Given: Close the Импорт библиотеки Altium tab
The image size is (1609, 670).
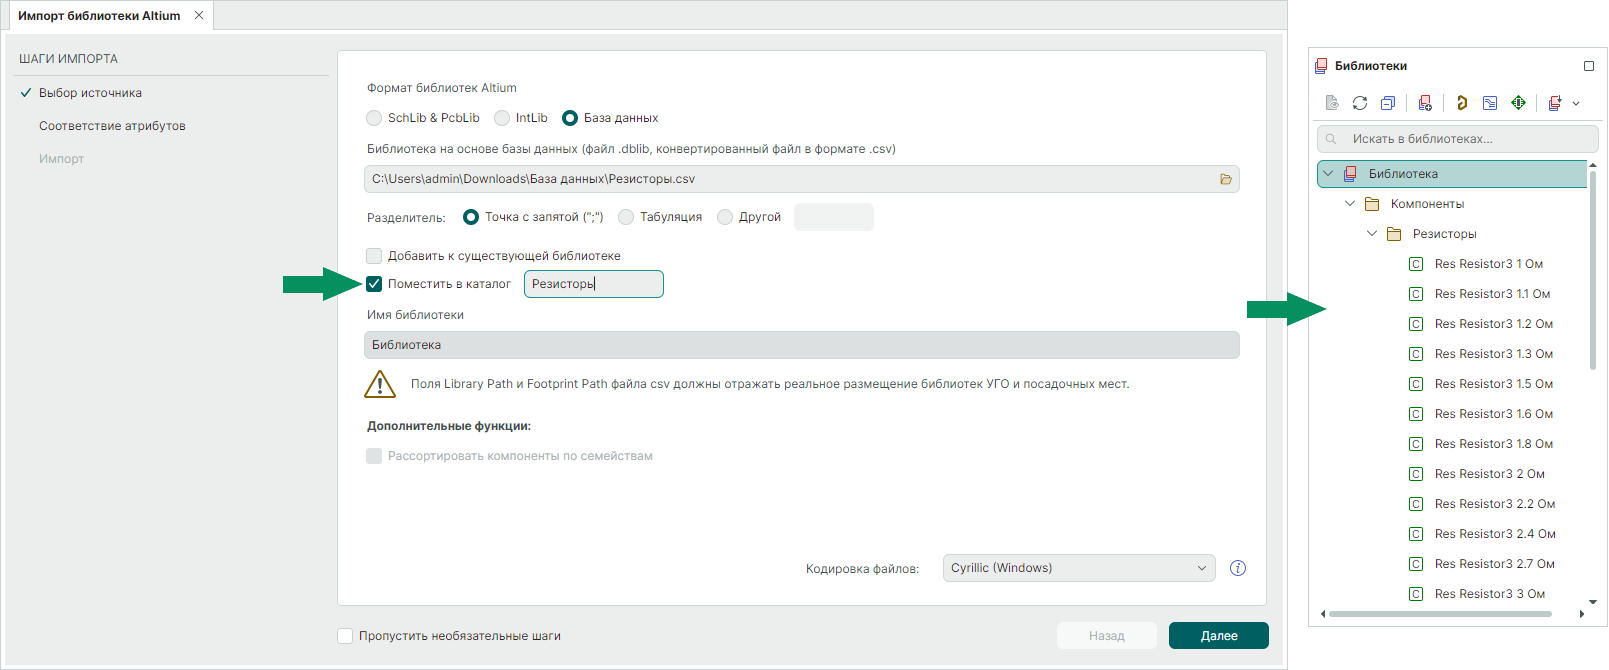Looking at the screenshot, I should click(x=199, y=15).
